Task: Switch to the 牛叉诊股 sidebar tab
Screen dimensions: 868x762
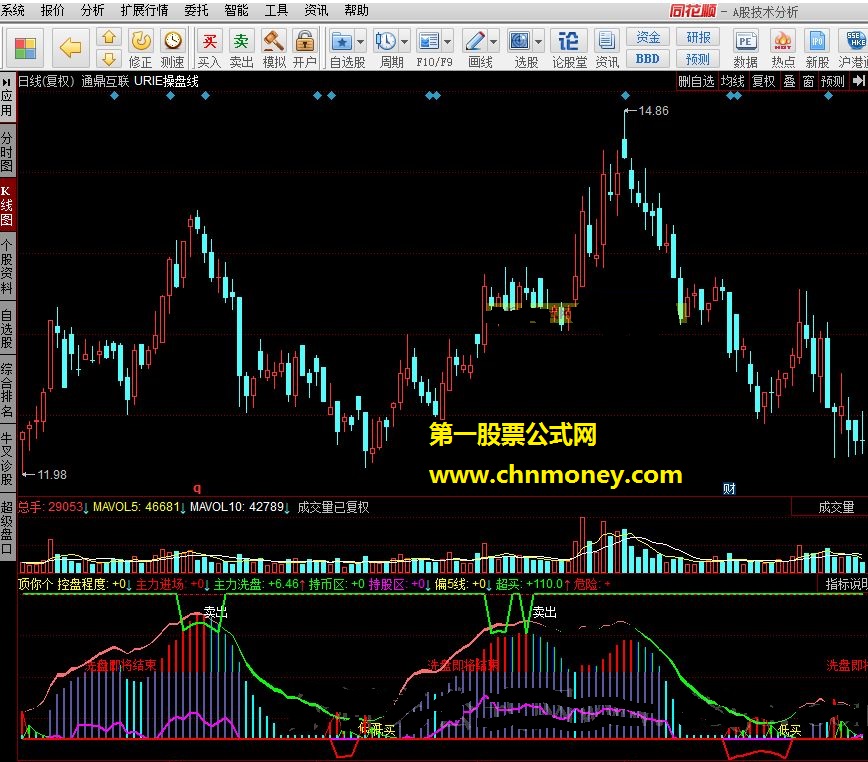Action: [7, 459]
